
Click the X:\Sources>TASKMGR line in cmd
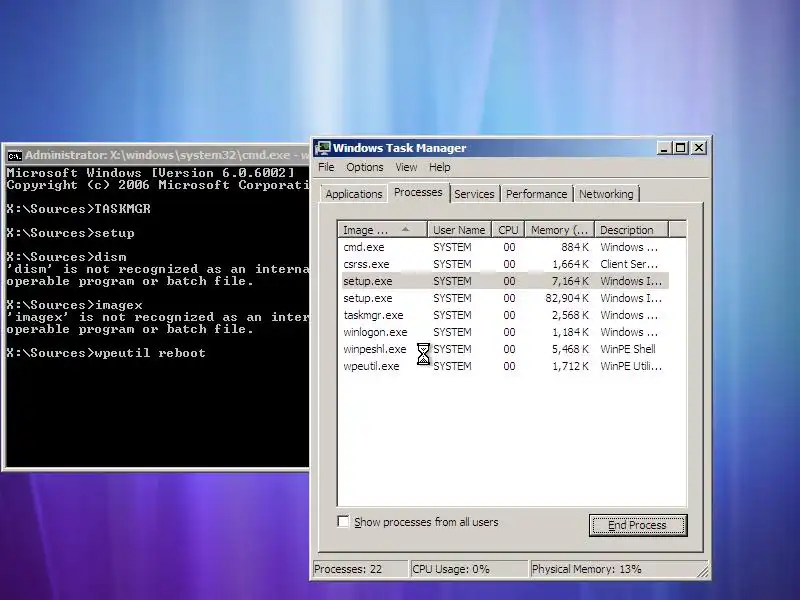pos(79,209)
